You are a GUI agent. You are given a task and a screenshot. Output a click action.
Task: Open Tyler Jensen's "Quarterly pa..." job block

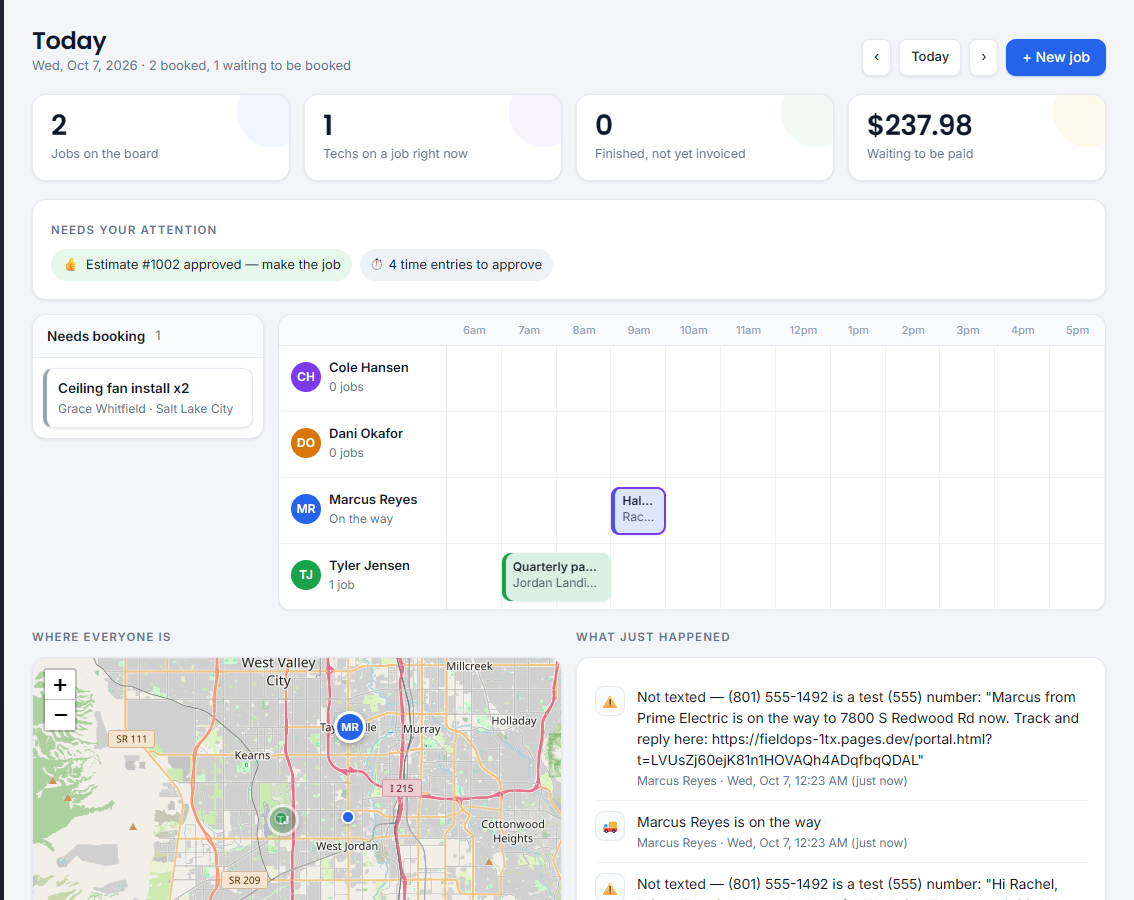(x=556, y=577)
